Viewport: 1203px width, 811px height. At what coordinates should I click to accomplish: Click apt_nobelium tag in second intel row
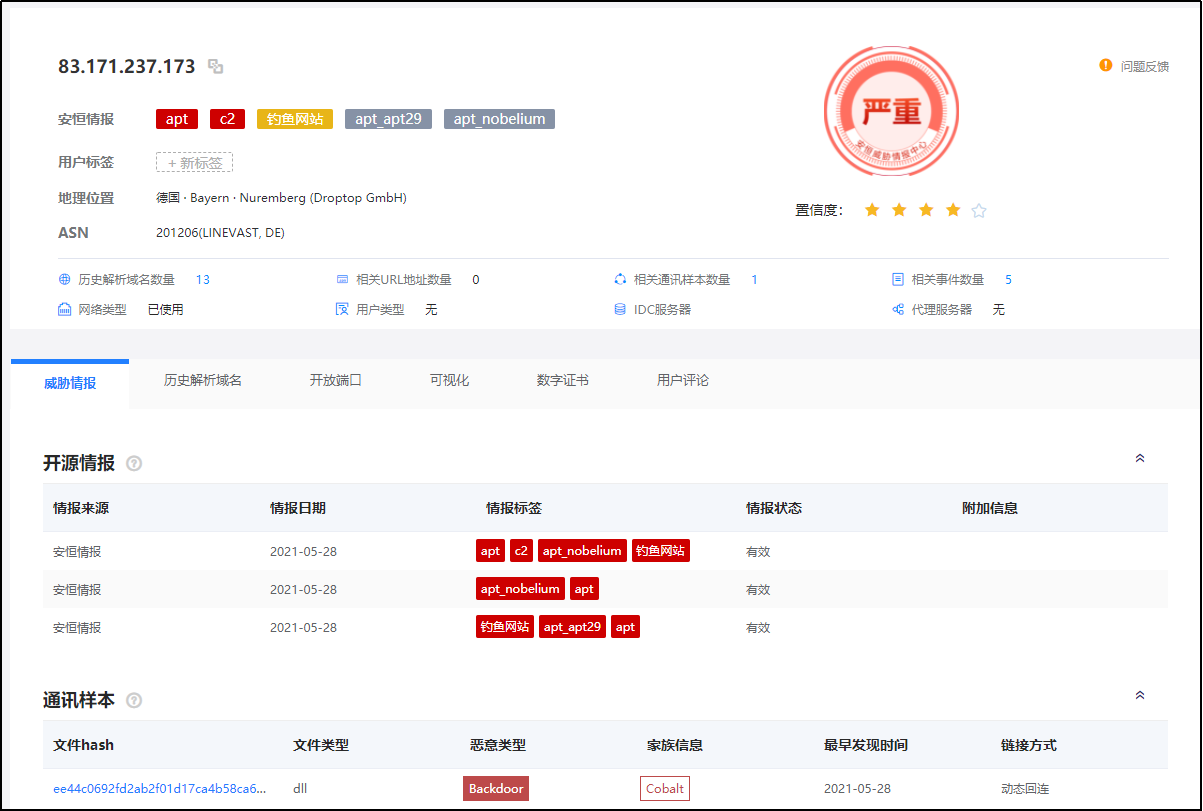[520, 589]
